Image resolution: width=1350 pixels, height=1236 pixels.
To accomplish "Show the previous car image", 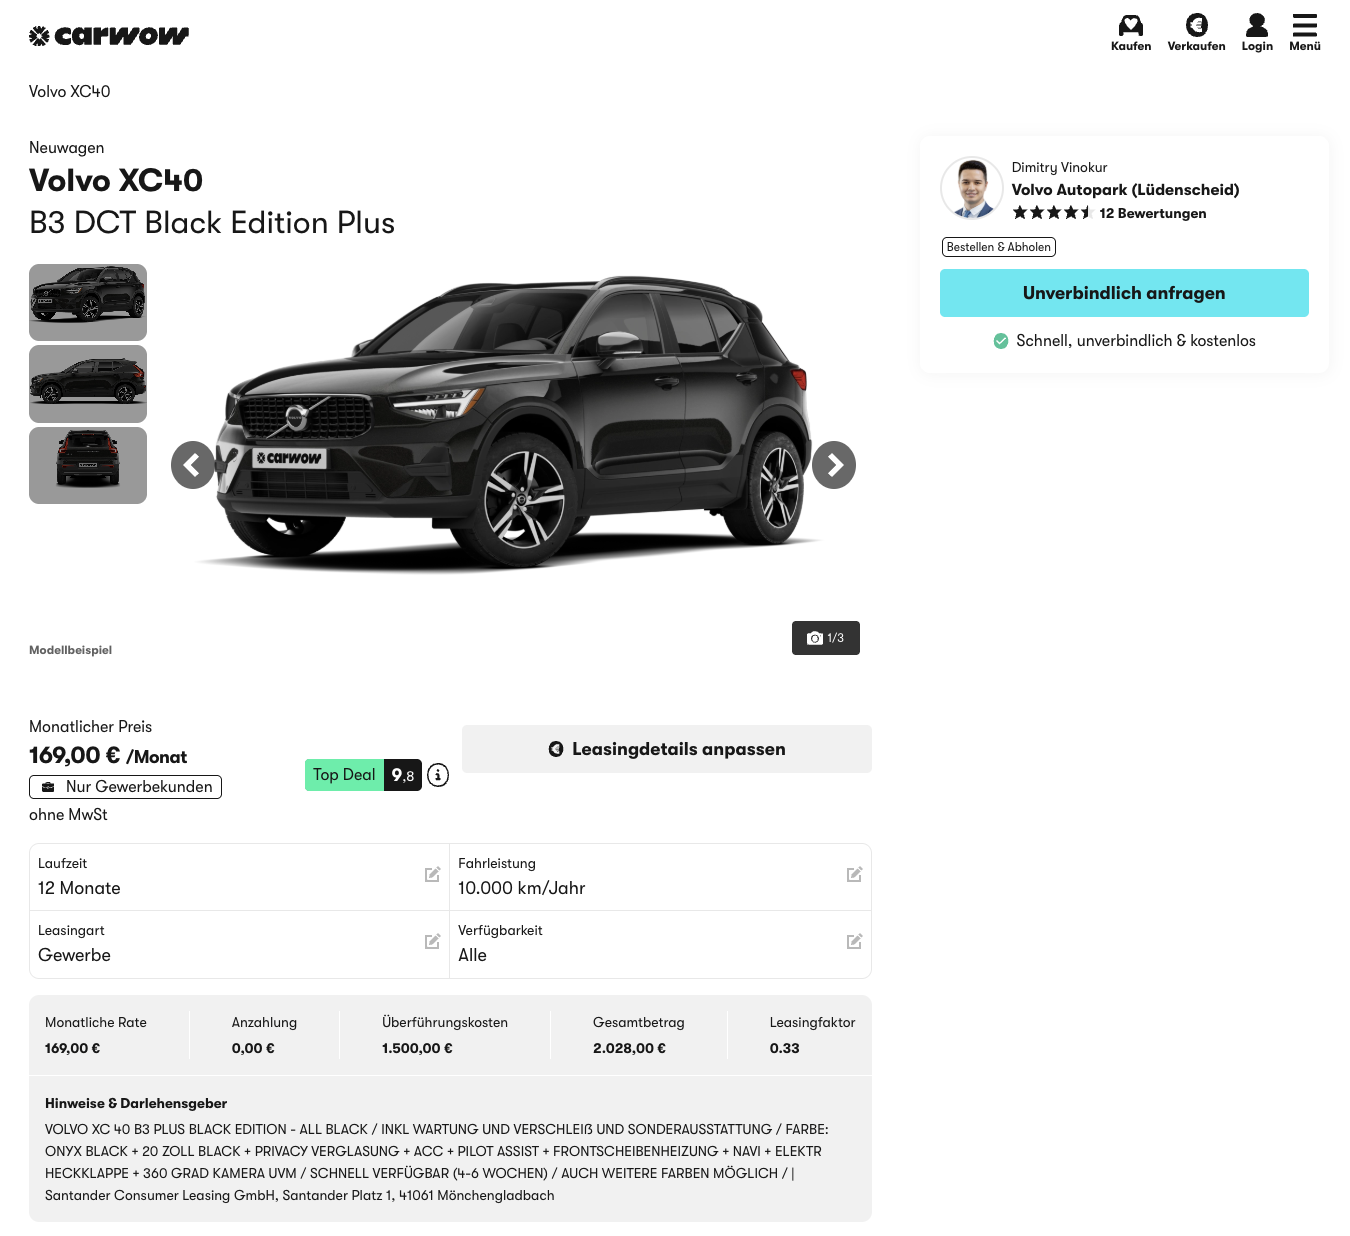I will pyautogui.click(x=193, y=465).
